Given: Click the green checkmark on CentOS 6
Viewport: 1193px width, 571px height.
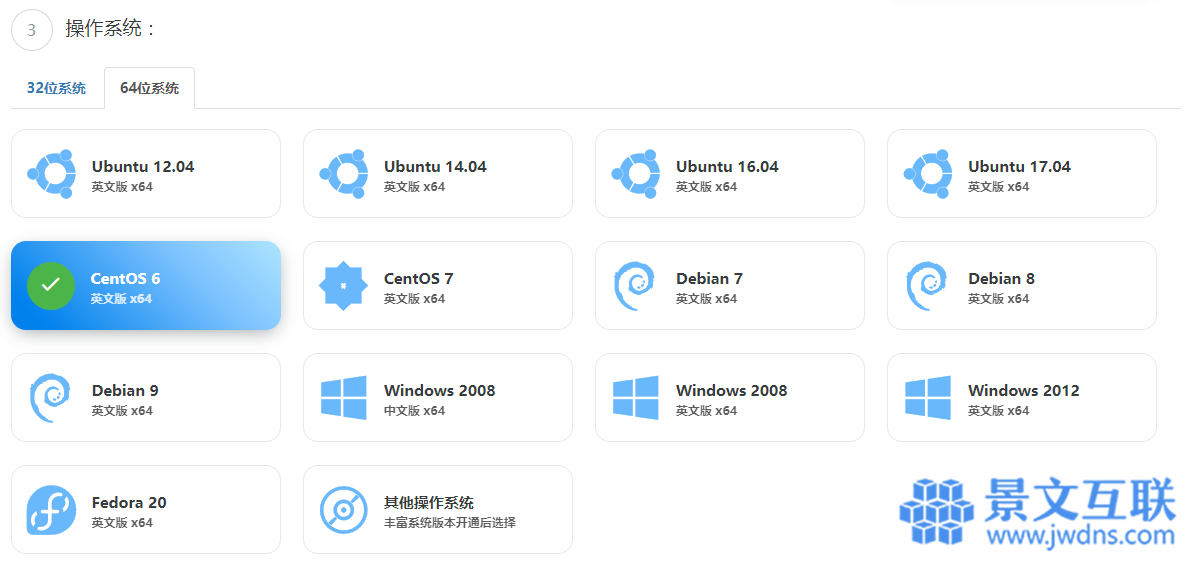Looking at the screenshot, I should [x=51, y=286].
